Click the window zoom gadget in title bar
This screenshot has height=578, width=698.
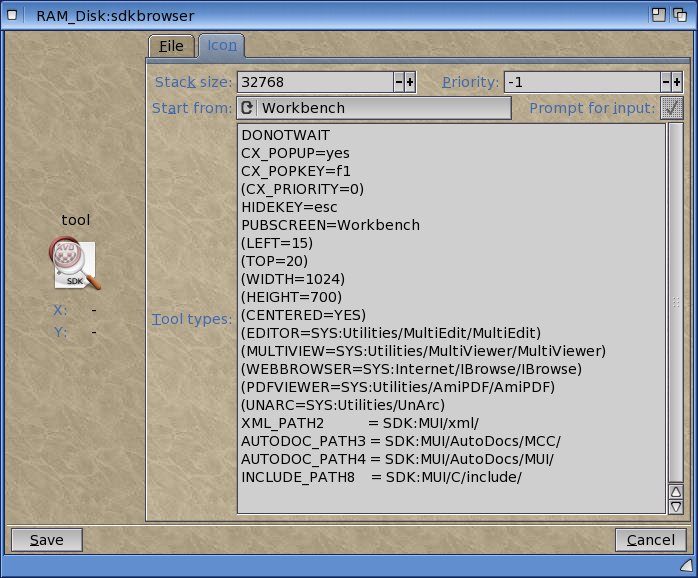(x=659, y=15)
